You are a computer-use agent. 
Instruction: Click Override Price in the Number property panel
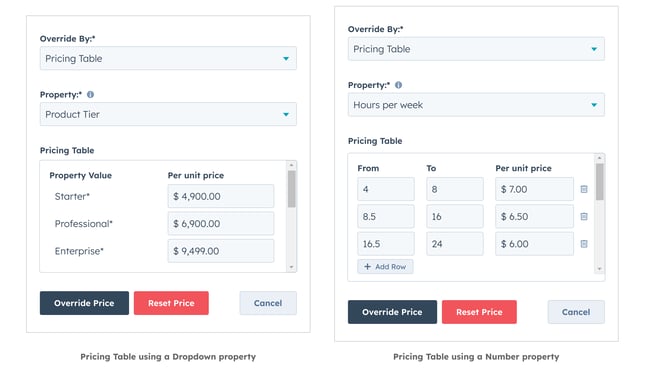392,312
